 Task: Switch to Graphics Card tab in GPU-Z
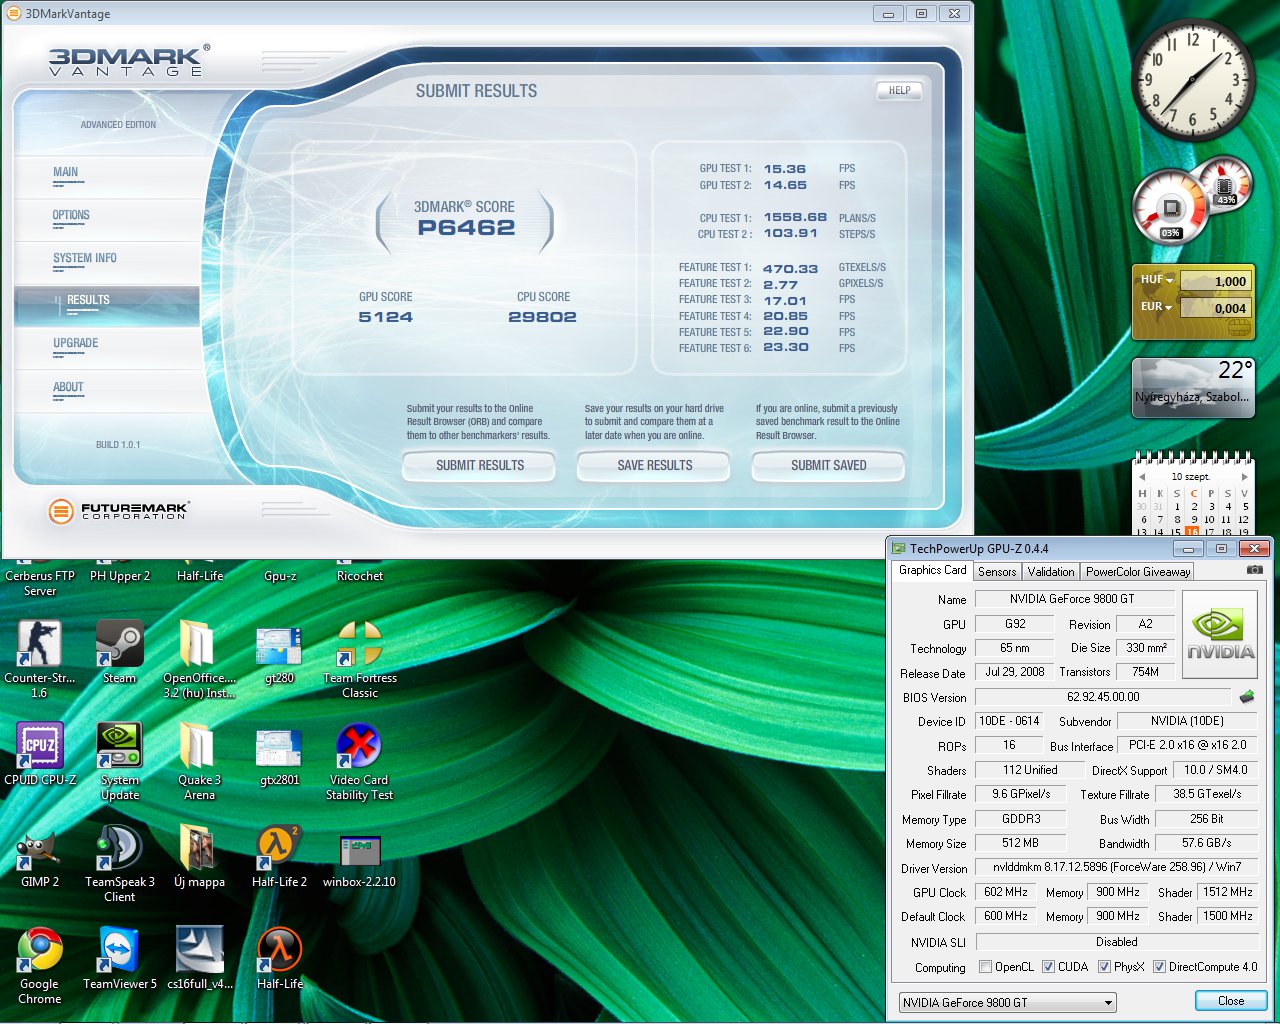(x=932, y=570)
